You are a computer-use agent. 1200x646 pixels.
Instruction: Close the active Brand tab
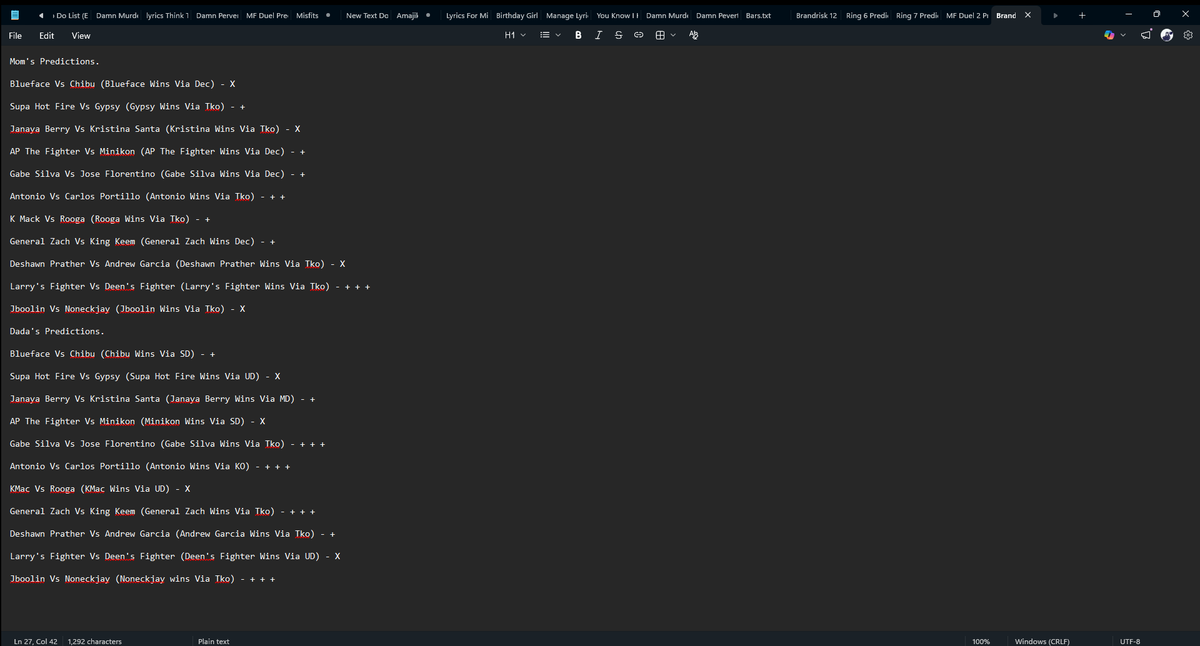point(1027,16)
